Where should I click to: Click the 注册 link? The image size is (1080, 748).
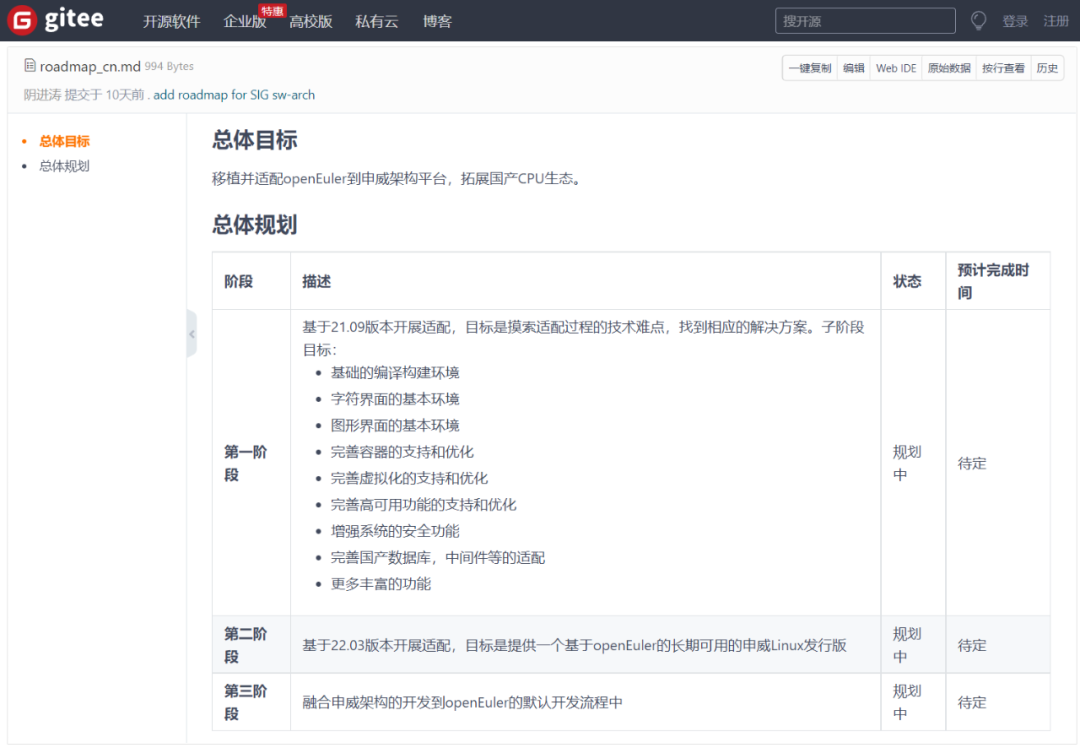1056,21
